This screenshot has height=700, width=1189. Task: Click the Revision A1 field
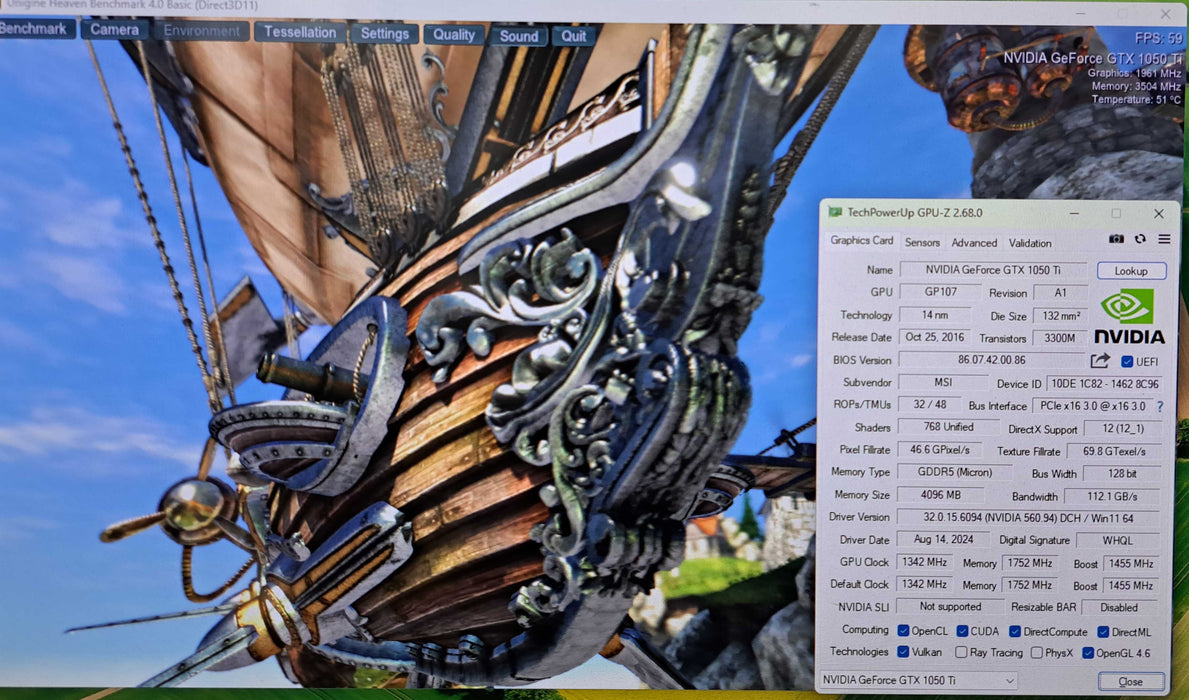coord(1060,293)
